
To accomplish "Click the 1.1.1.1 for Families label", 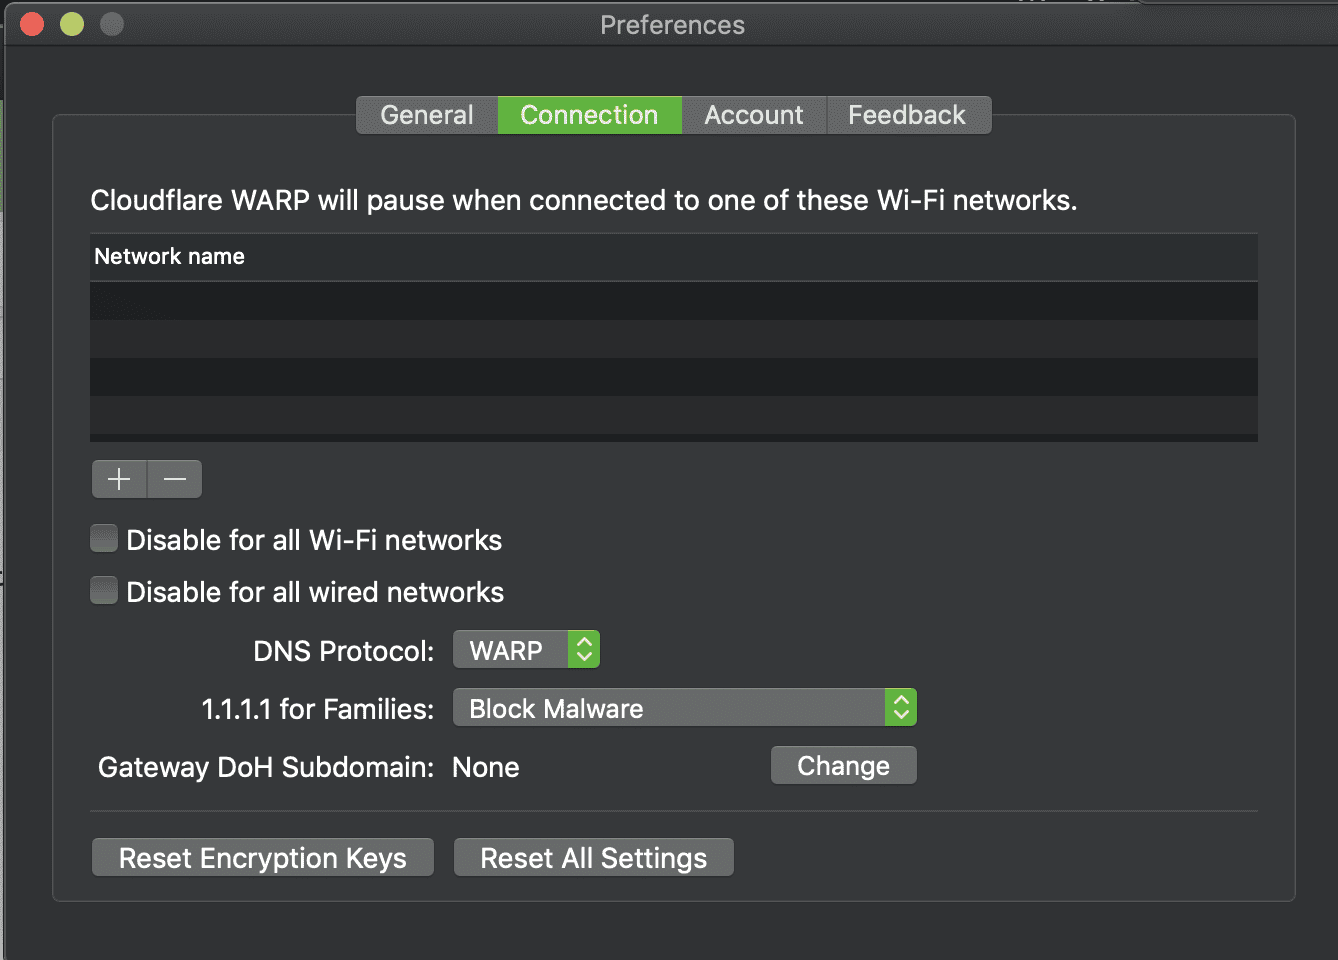I will point(318,709).
